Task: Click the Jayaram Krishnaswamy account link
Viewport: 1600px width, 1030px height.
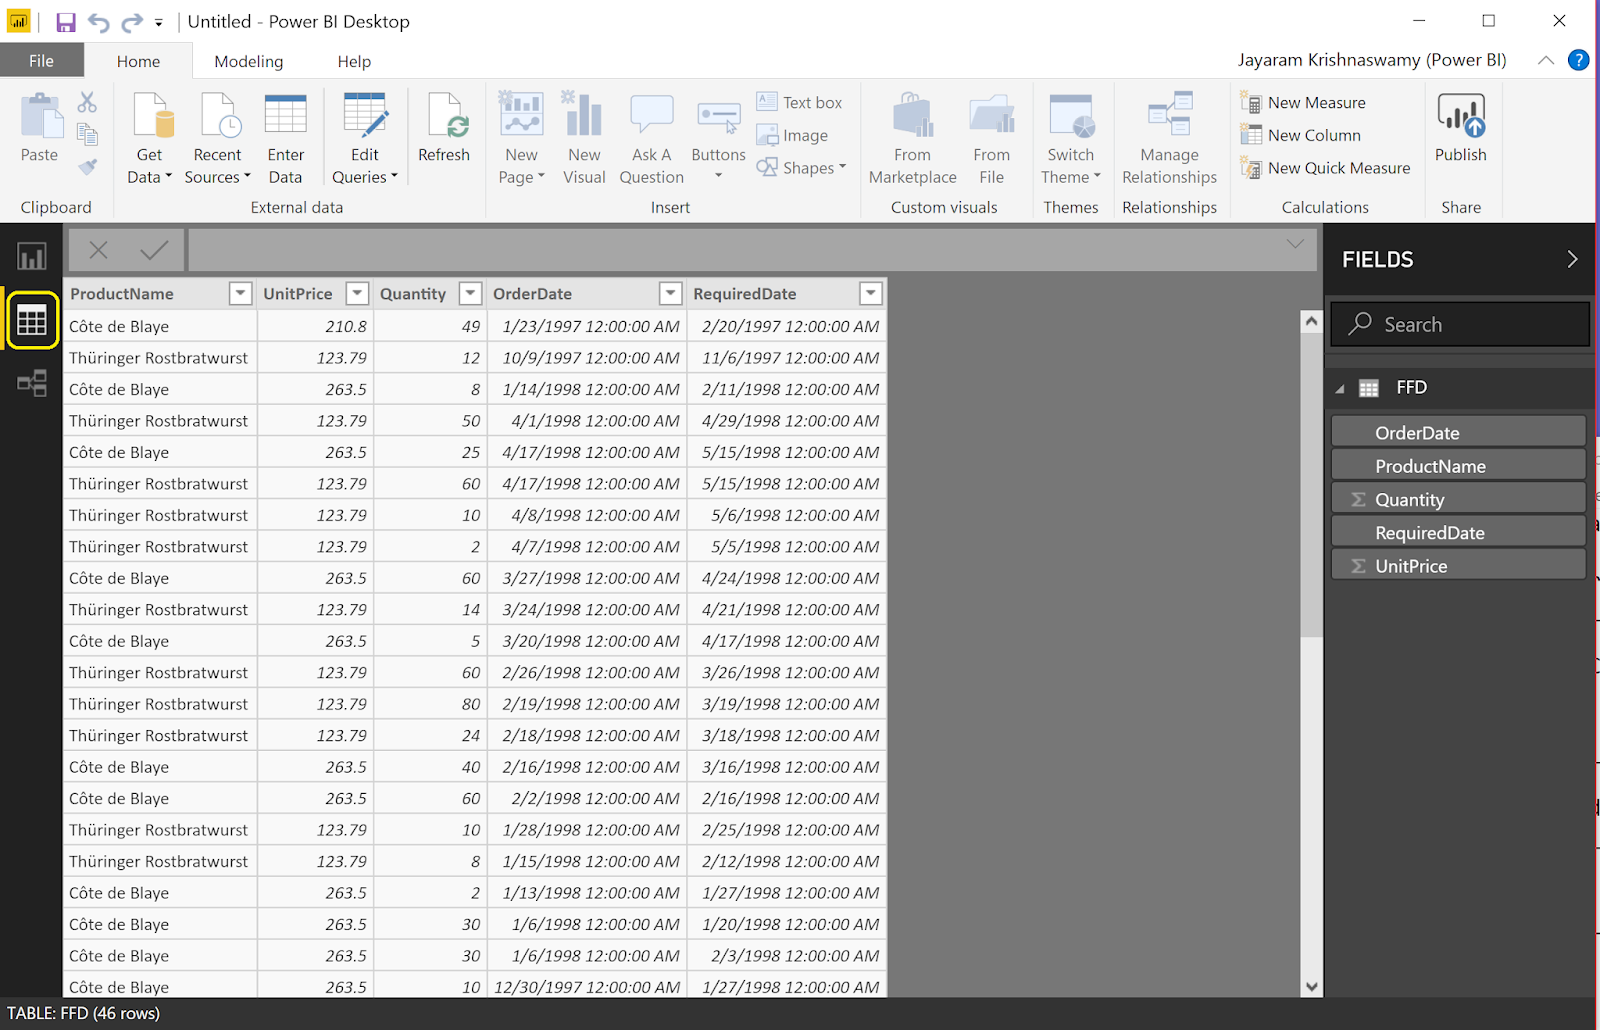Action: pos(1371,59)
